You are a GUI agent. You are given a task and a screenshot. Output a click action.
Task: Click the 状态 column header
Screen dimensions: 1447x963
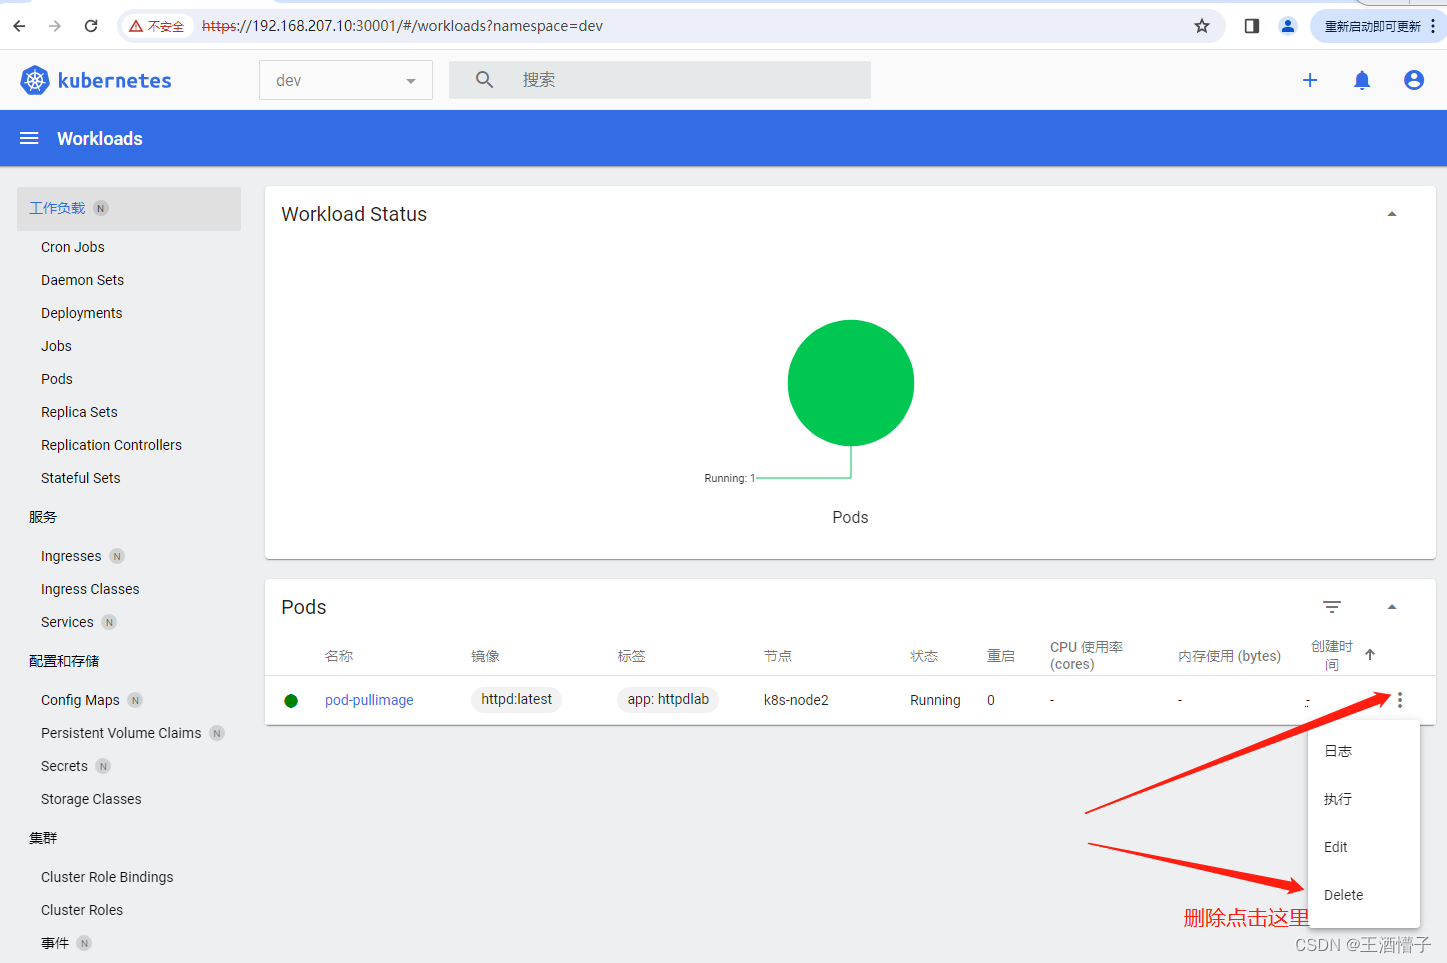pos(924,656)
